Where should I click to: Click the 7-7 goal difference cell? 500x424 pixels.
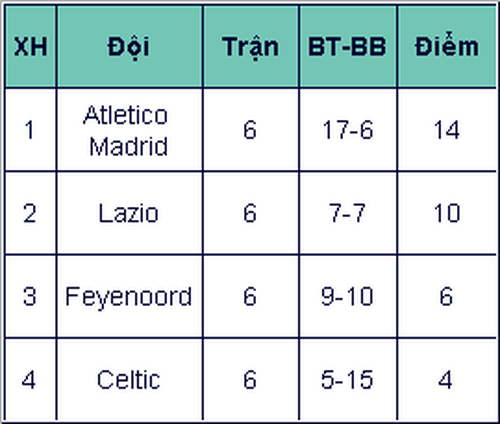coord(348,213)
